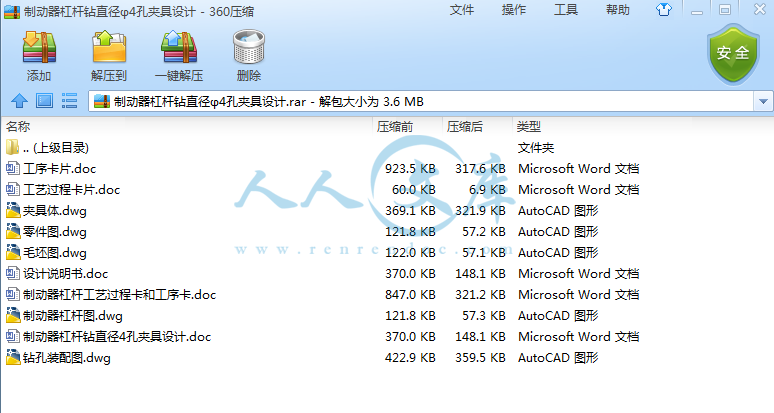The height and width of the screenshot is (413, 774).
Task: Switch to list detail view mode
Action: point(70,101)
